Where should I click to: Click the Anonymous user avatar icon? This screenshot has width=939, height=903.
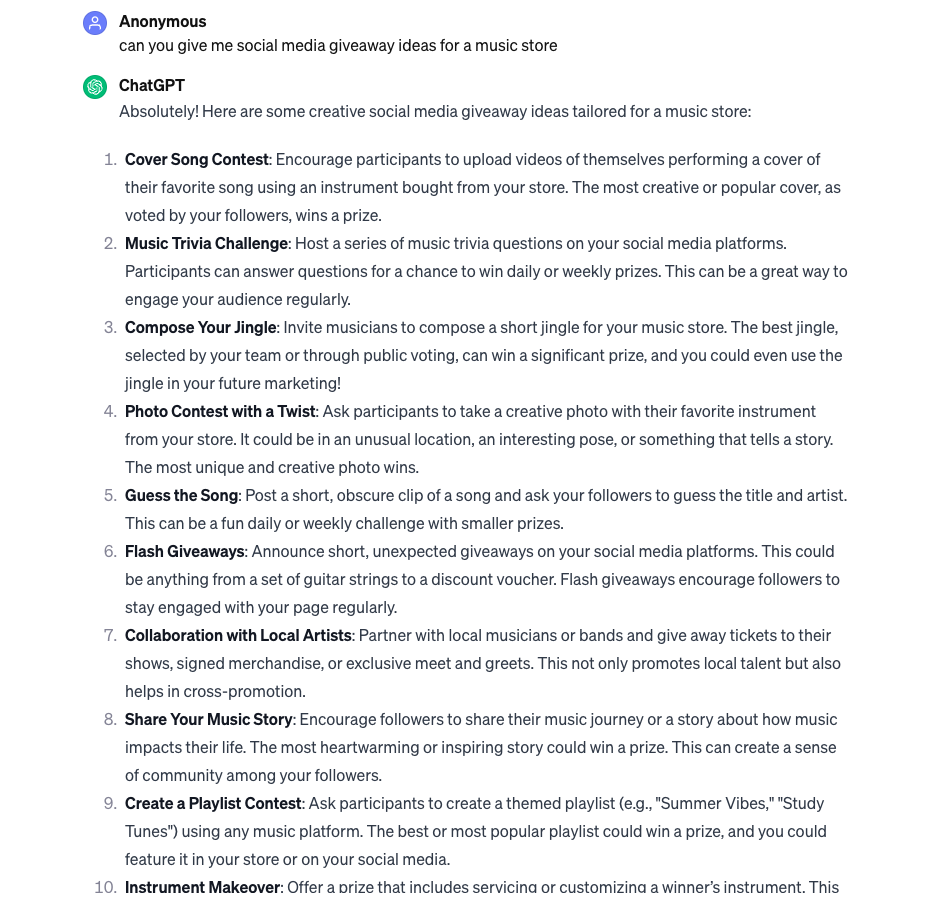(x=95, y=23)
